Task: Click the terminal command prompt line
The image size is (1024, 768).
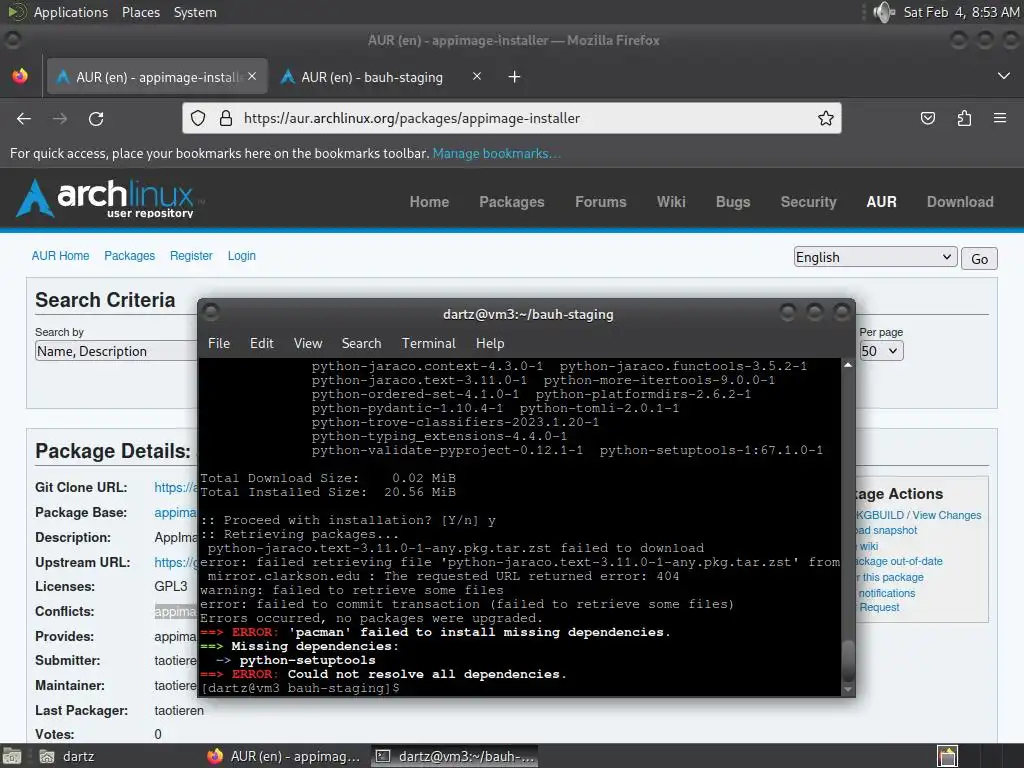Action: [300, 688]
